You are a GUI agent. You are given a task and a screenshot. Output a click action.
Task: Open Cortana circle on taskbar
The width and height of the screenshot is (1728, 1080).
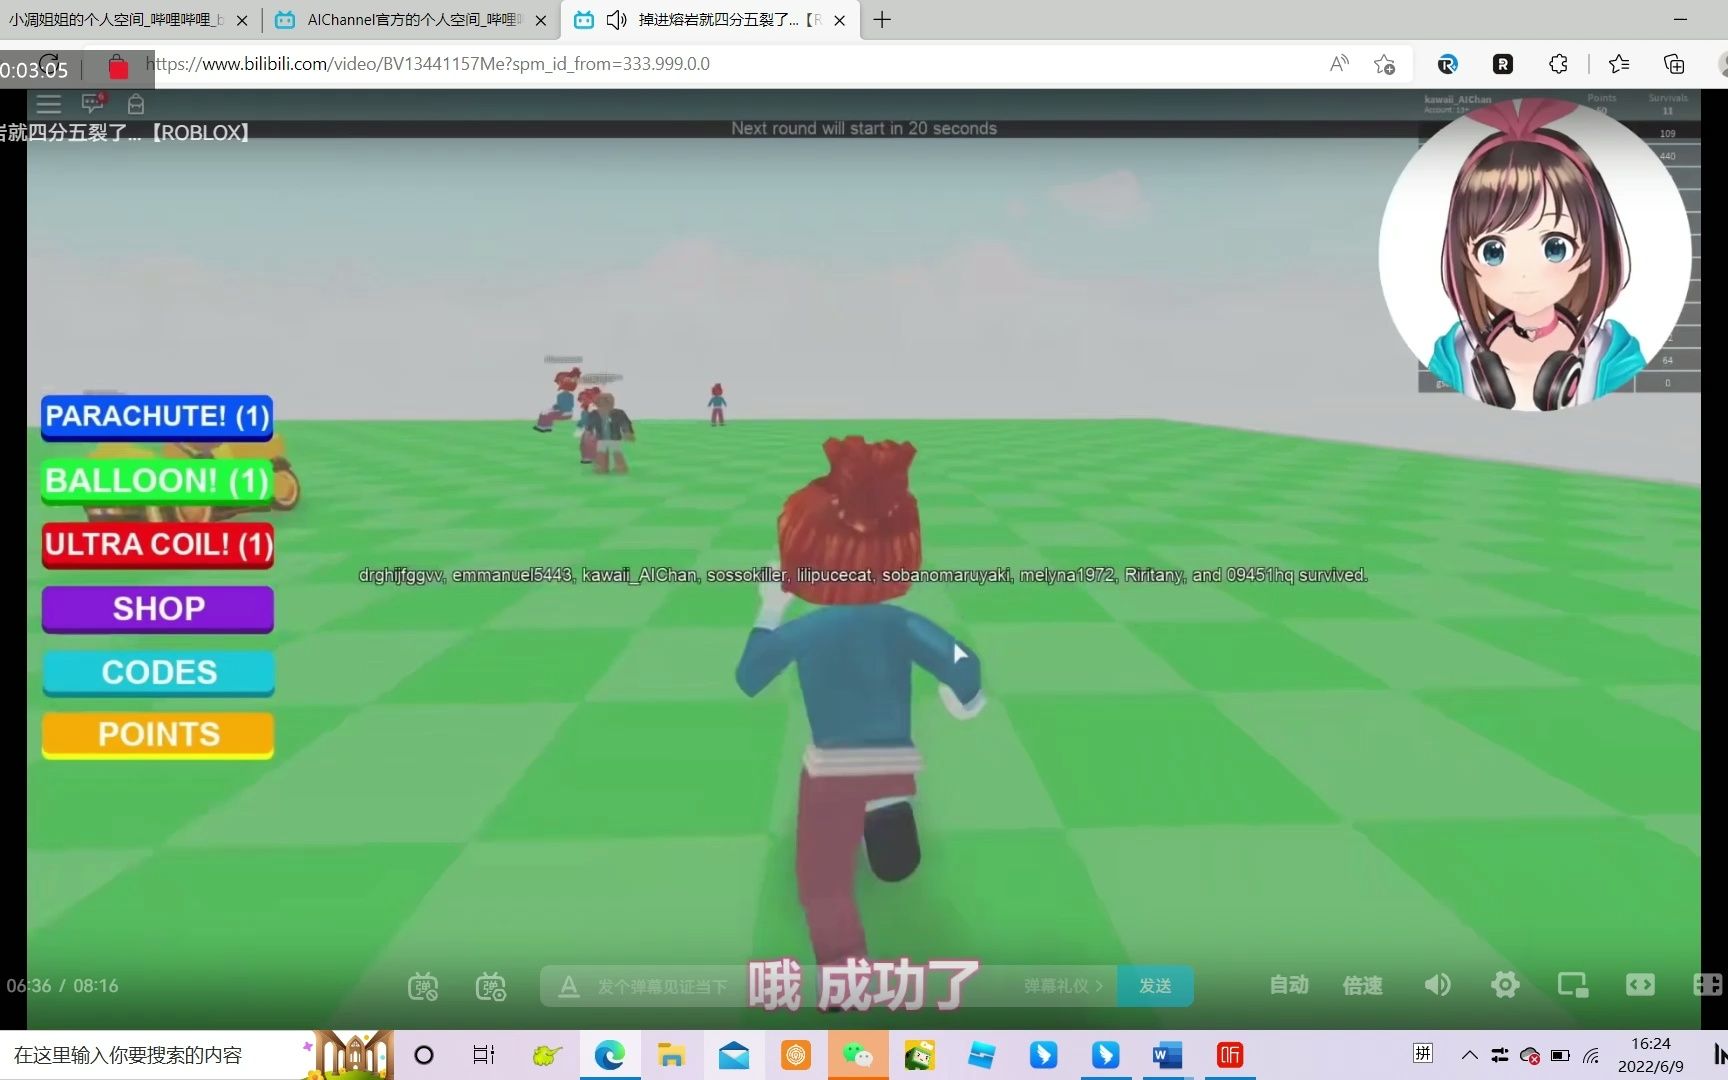click(424, 1055)
